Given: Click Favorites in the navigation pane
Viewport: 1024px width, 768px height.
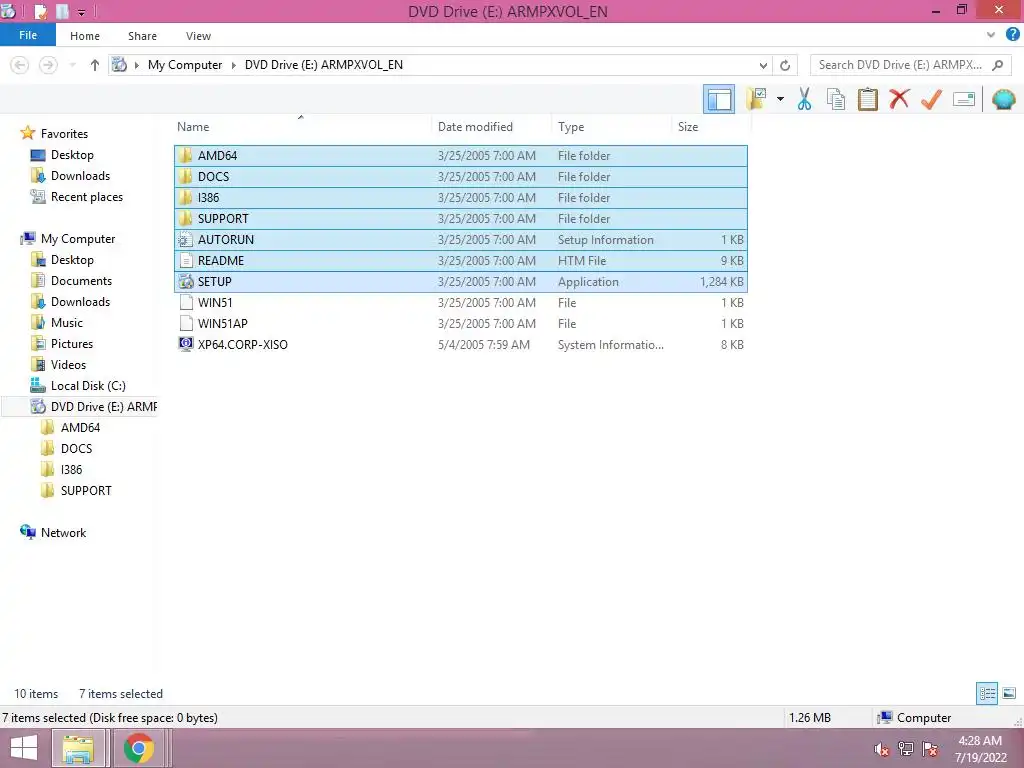Looking at the screenshot, I should coord(64,133).
